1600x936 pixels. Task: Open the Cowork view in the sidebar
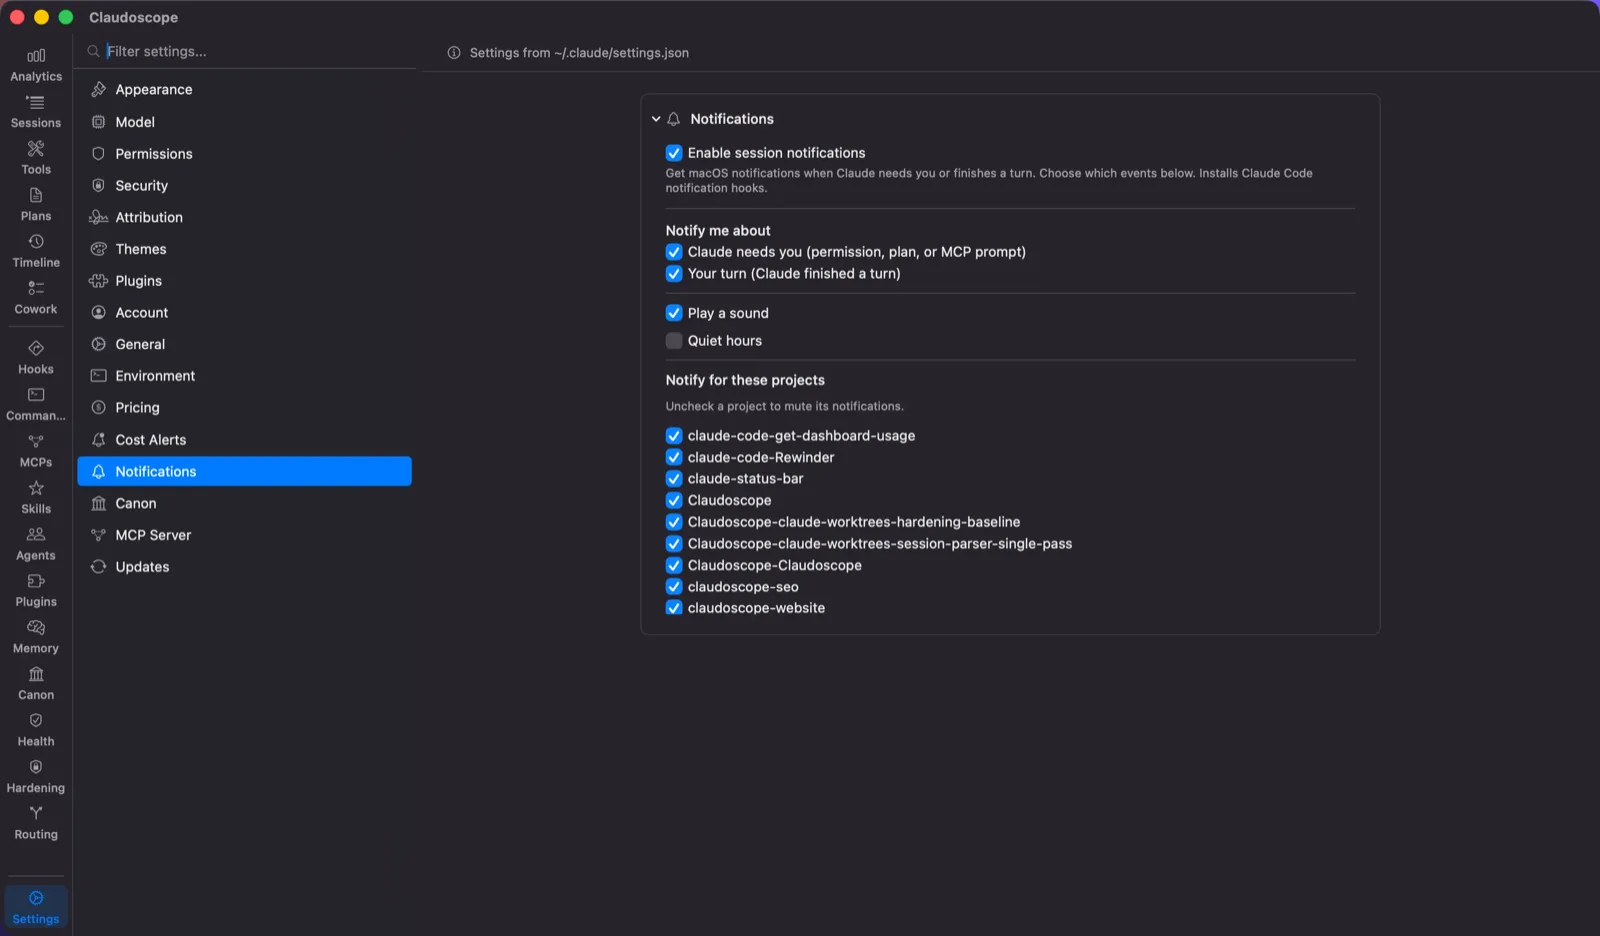(x=36, y=298)
